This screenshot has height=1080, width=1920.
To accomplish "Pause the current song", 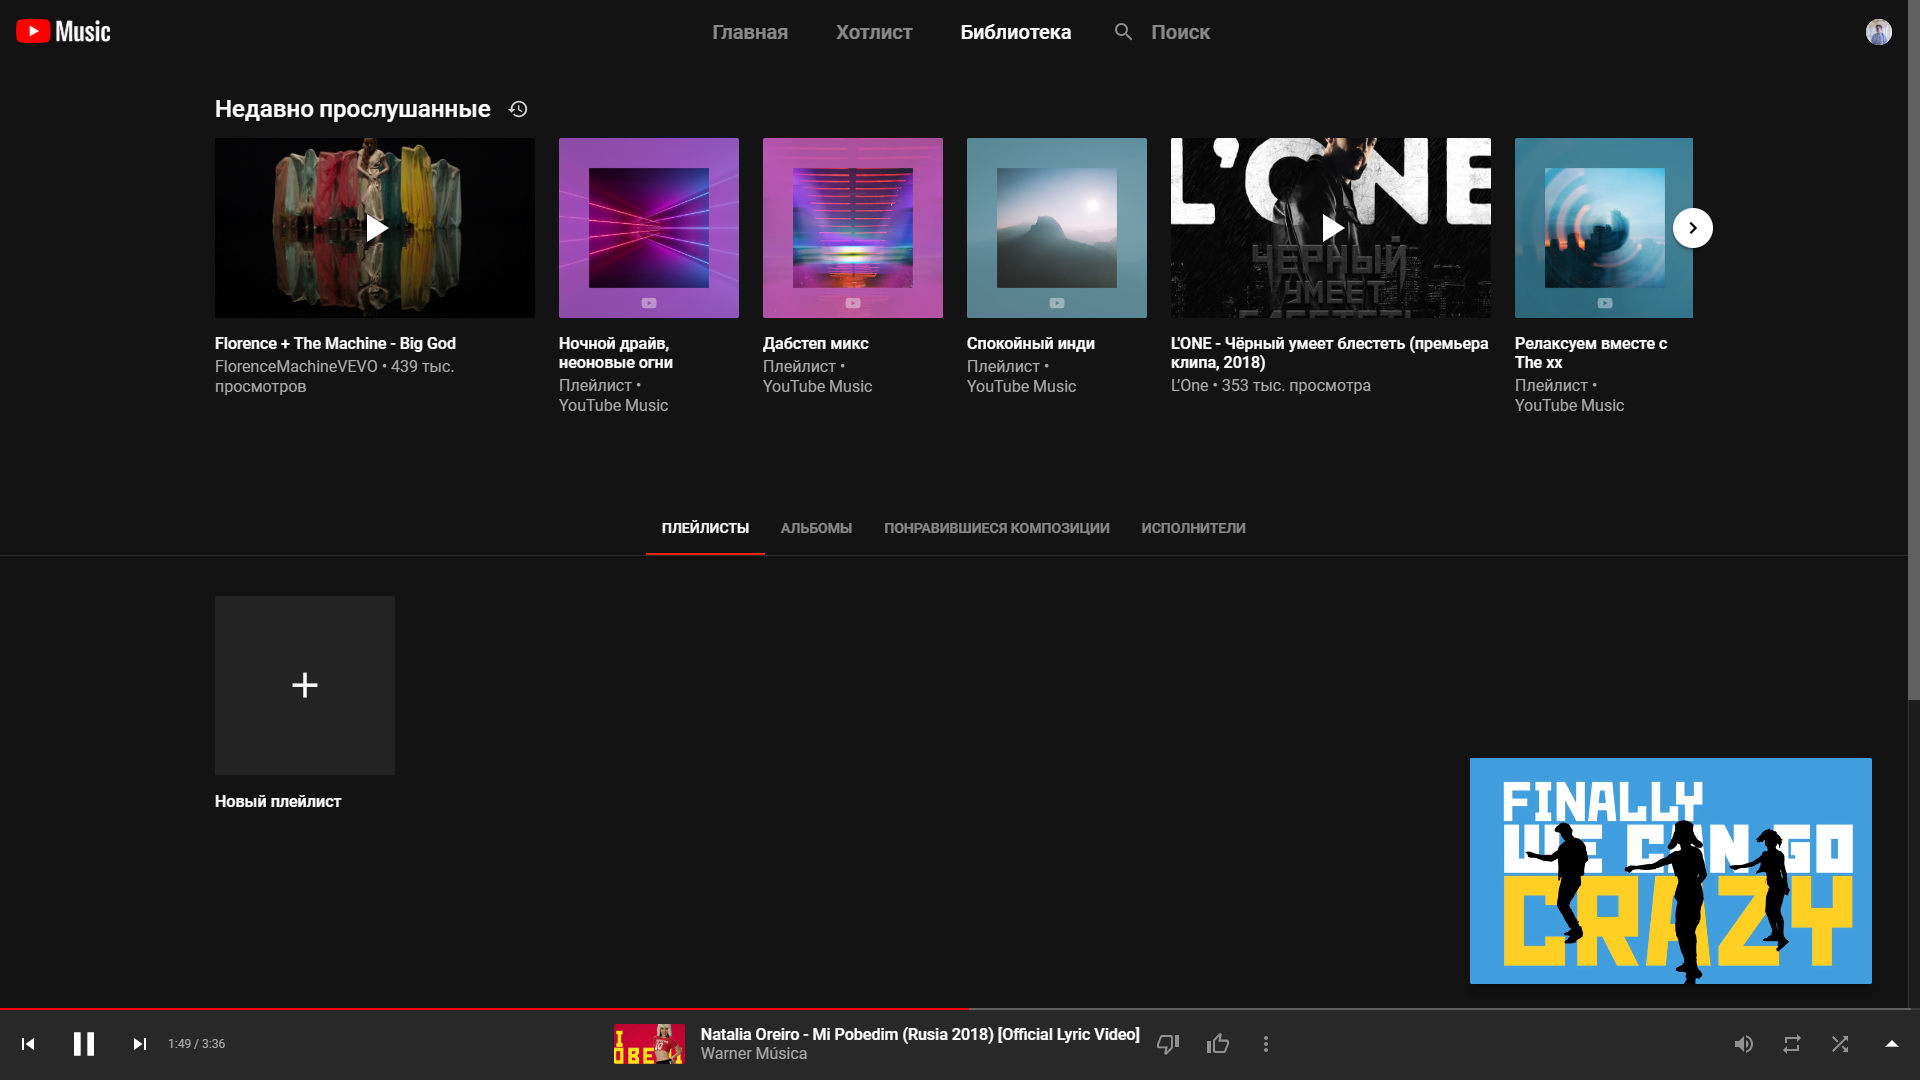I will point(84,1044).
